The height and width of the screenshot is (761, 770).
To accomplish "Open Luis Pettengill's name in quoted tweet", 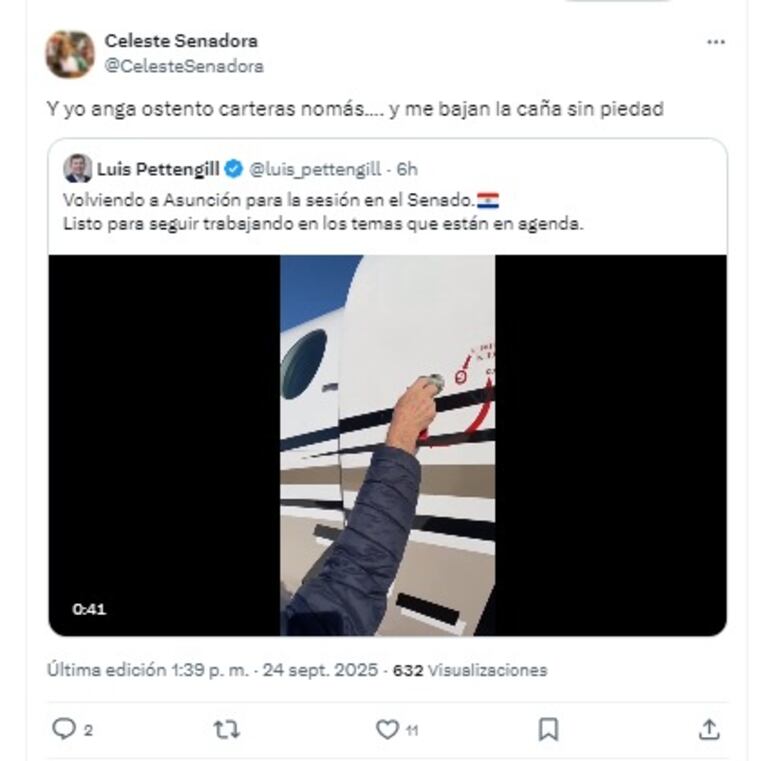I will coord(157,169).
